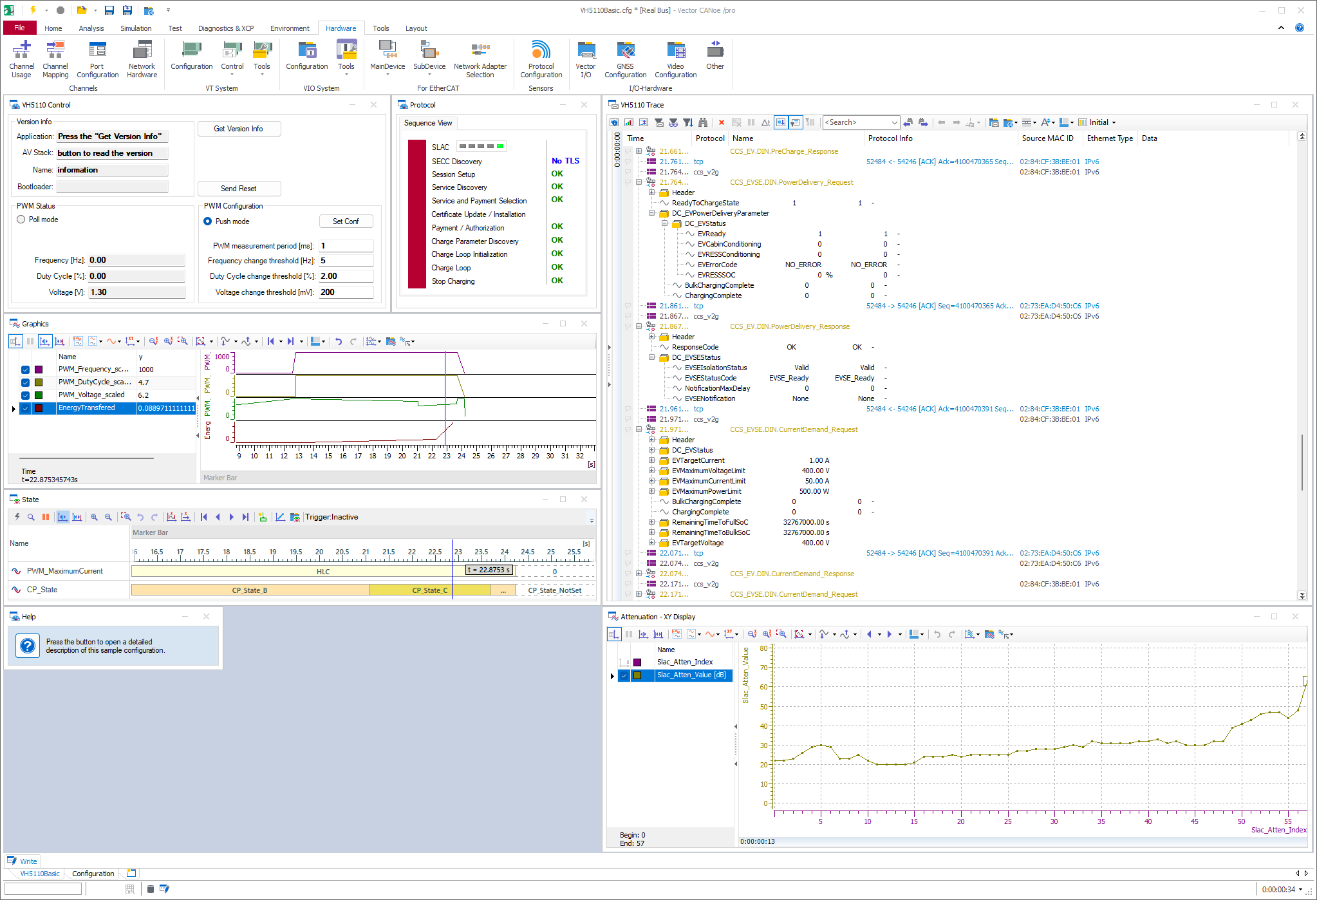Open Trace search combo box dropdown
The height and width of the screenshot is (900, 1317).
tap(894, 122)
